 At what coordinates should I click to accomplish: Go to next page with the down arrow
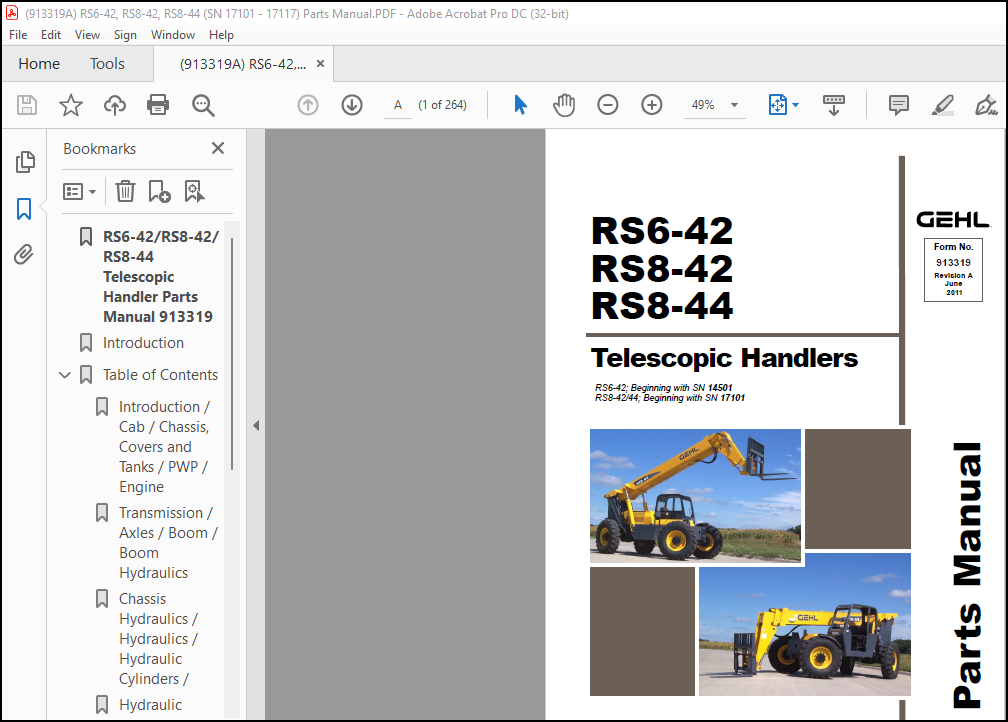point(352,105)
